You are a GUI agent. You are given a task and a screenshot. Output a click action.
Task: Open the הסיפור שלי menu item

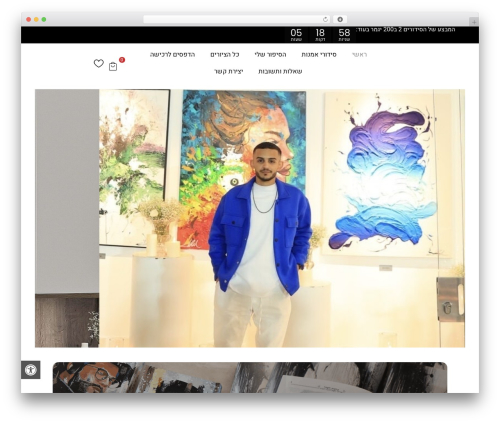pos(270,55)
